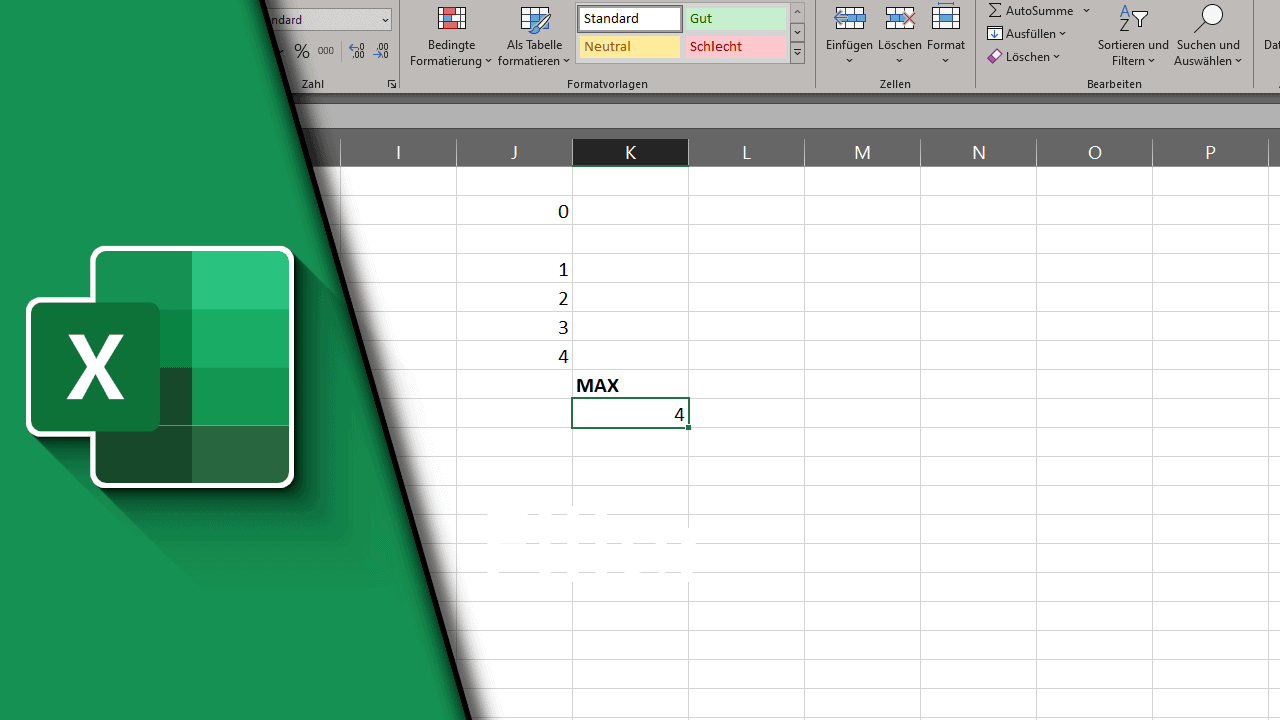1280x720 pixels.
Task: Open Suchen und Auswählen menu
Action: tap(1208, 37)
